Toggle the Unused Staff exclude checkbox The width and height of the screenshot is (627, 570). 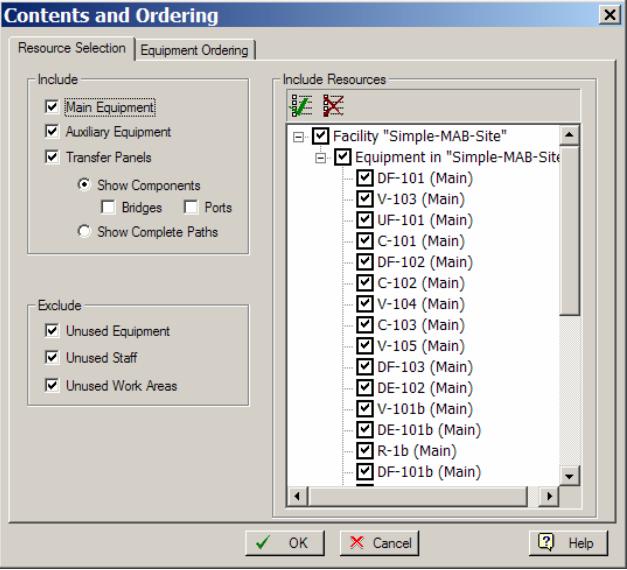point(51,358)
